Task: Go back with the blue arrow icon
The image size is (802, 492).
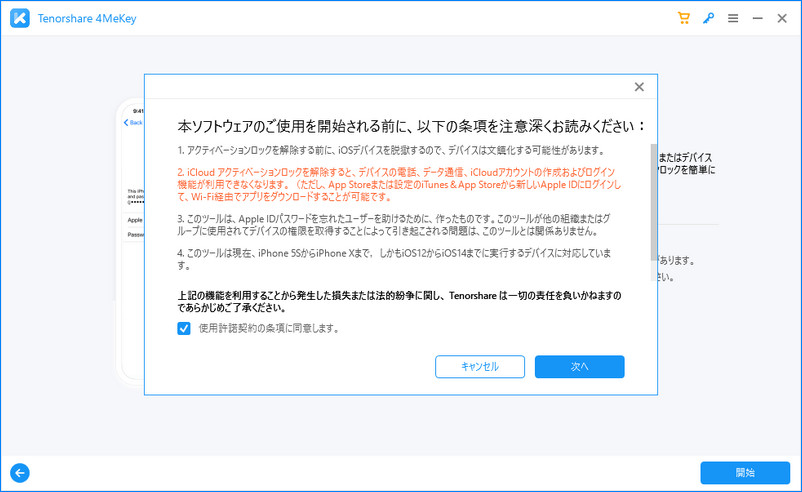Action: point(20,473)
